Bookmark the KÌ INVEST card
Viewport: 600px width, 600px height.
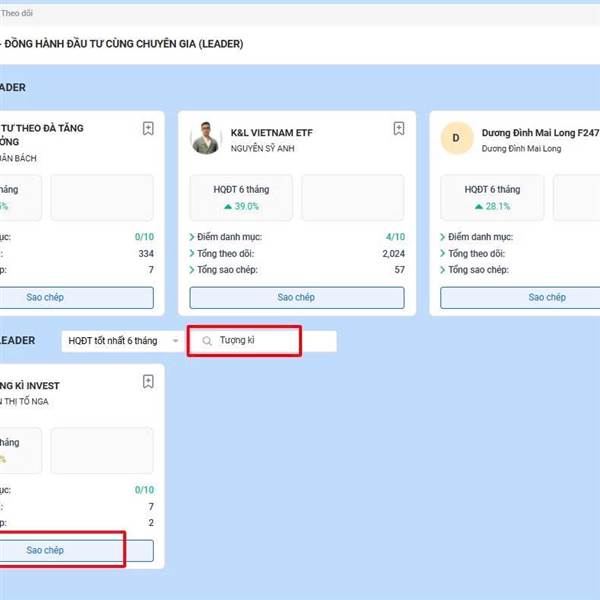click(148, 382)
